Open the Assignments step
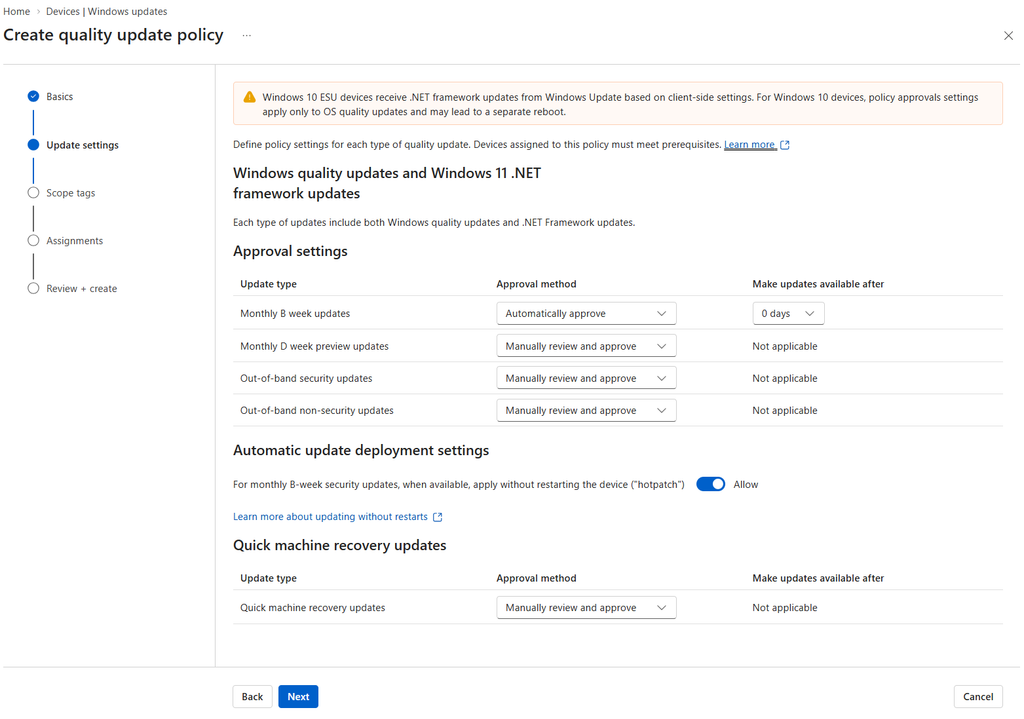Screen dimensions: 1024x719 pyautogui.click(x=74, y=240)
